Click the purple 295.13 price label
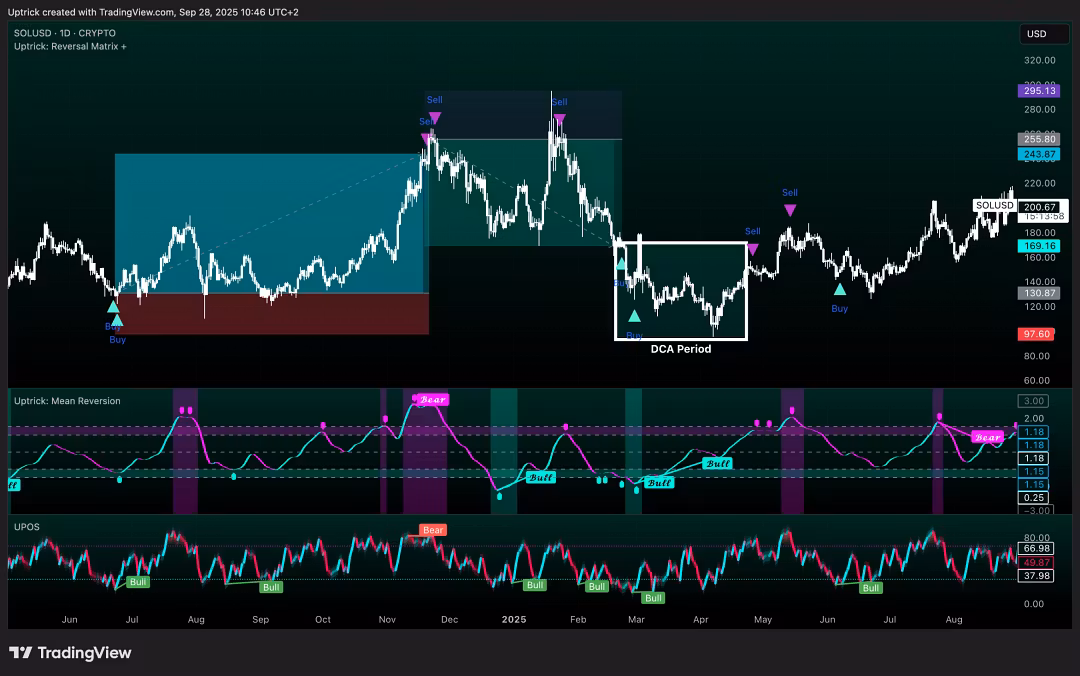Viewport: 1080px width, 676px height. point(1036,91)
